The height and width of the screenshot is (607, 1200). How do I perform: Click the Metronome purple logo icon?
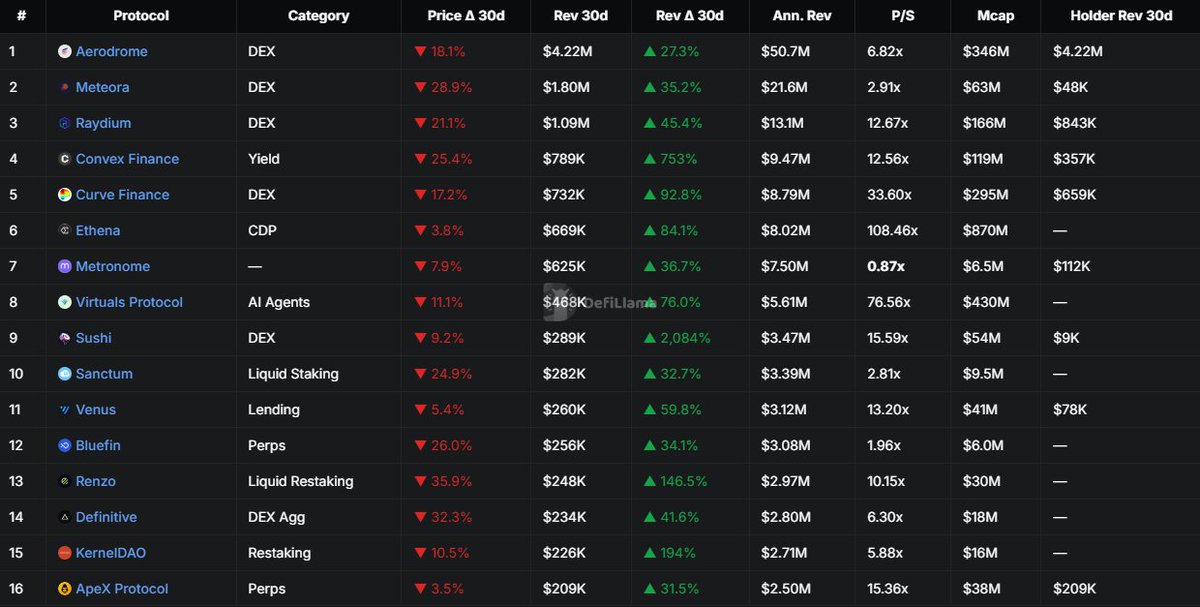(65, 267)
